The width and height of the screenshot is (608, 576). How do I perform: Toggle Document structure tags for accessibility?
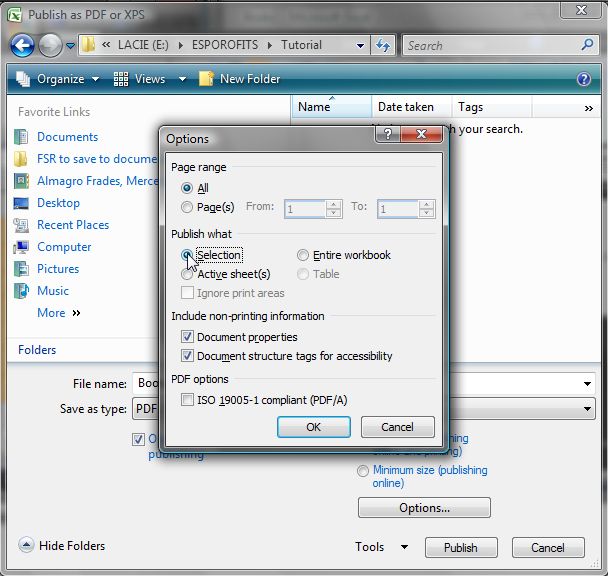(x=187, y=356)
